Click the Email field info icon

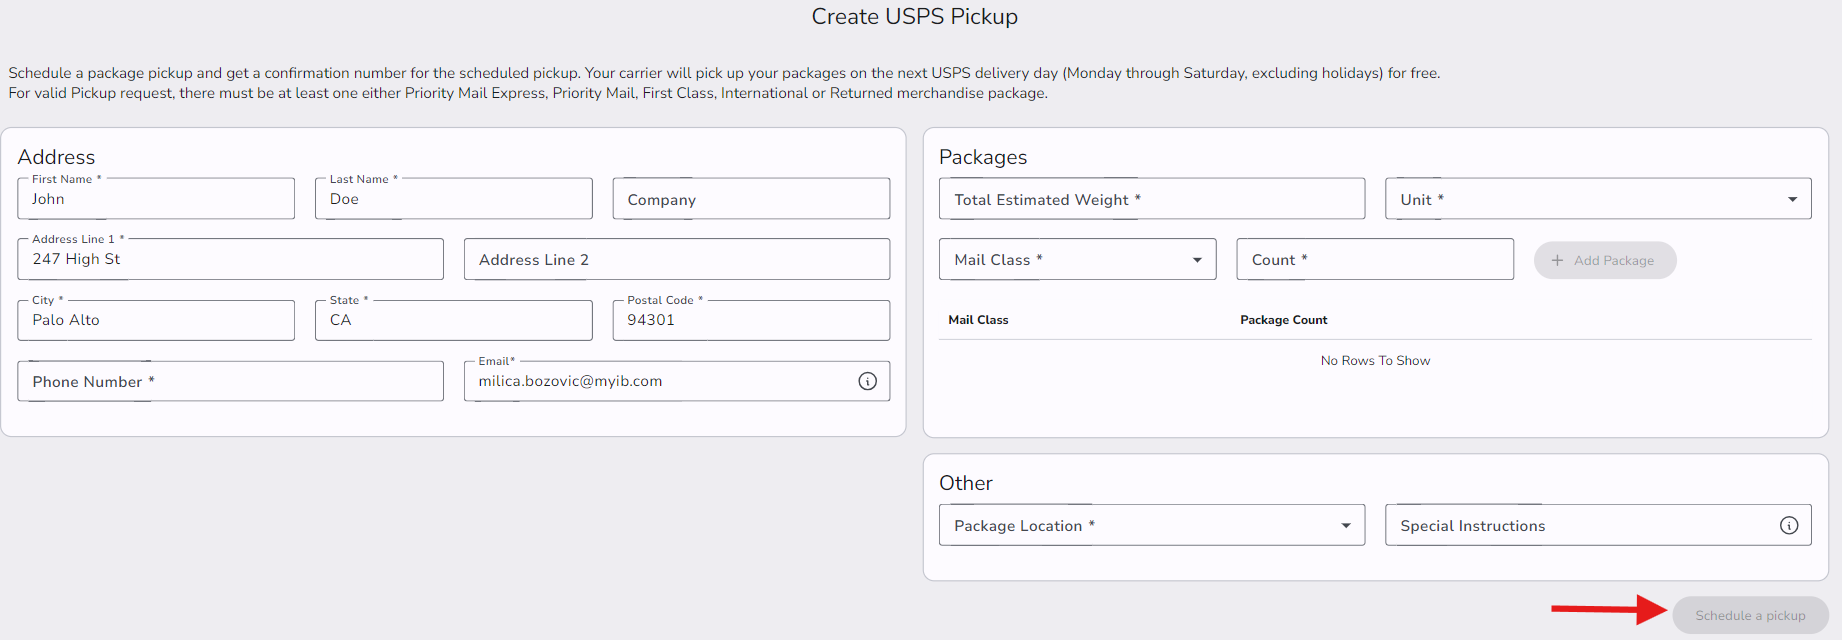[867, 381]
